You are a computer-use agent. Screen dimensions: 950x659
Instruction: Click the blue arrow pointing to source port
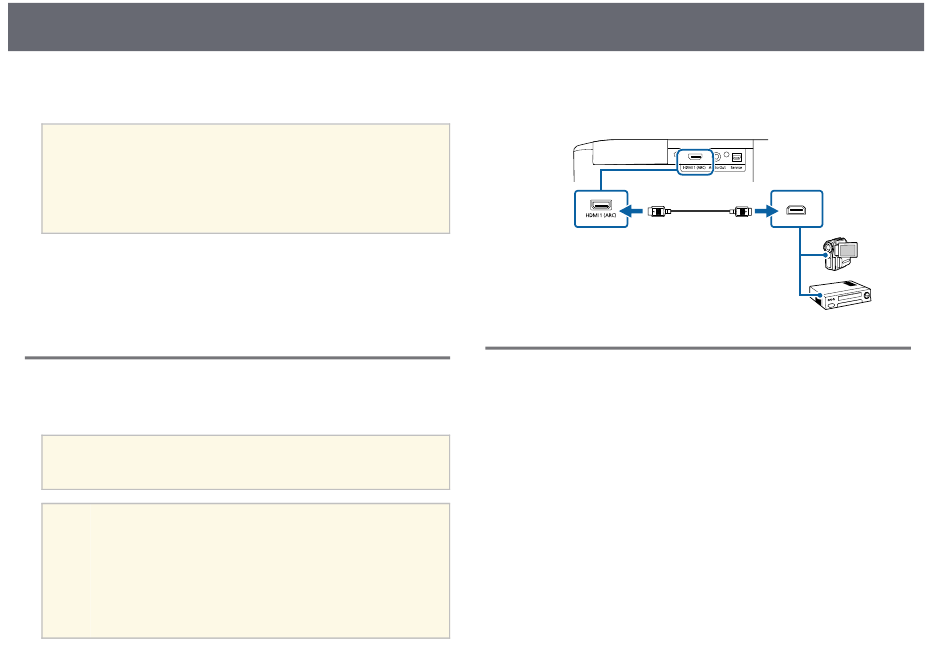click(x=767, y=211)
